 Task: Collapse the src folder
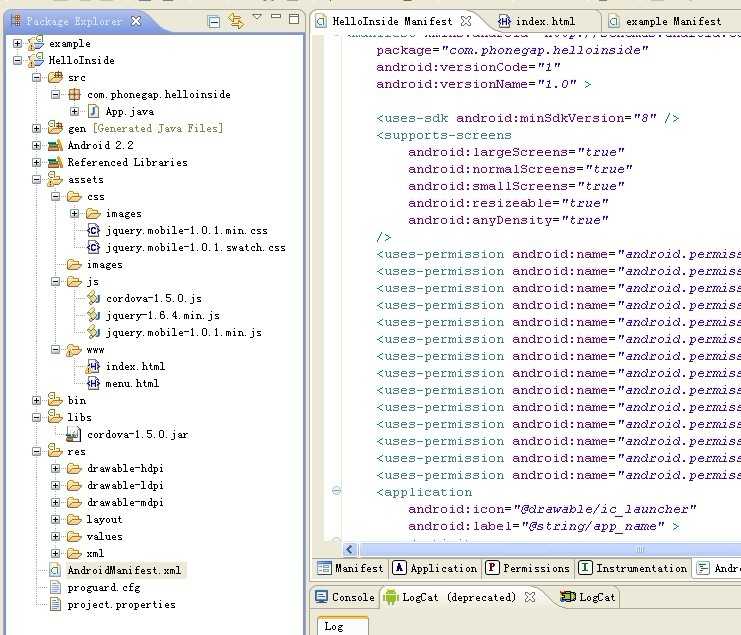[36, 77]
